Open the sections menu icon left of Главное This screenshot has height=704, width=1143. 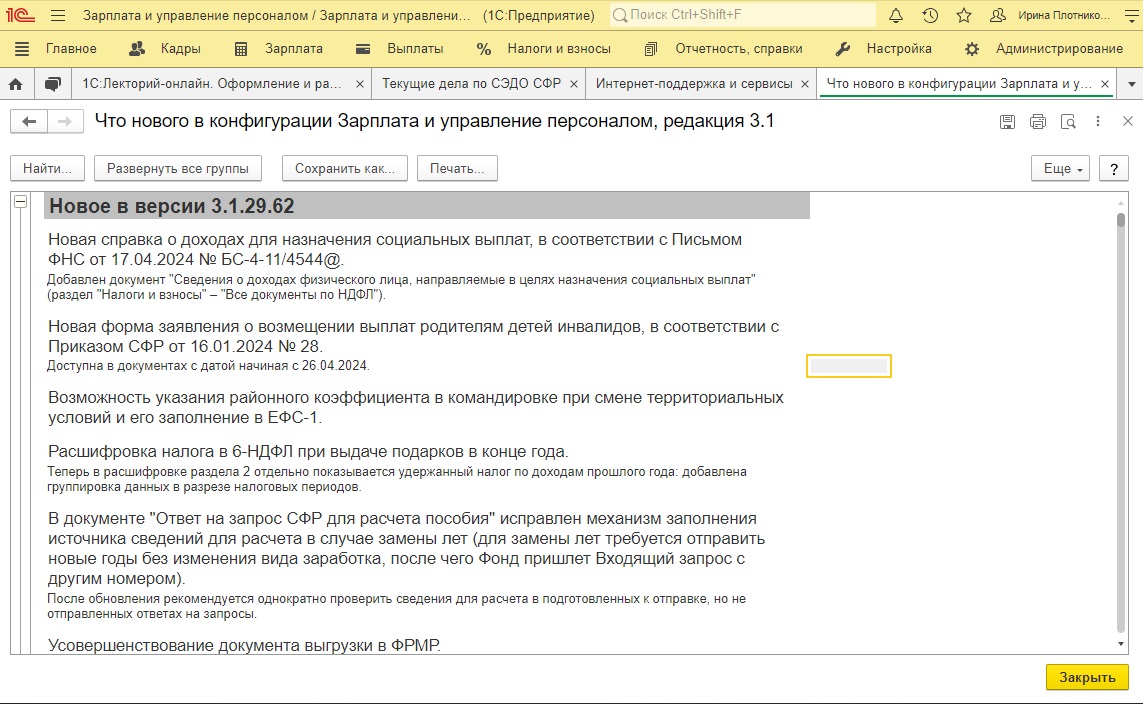pyautogui.click(x=22, y=49)
